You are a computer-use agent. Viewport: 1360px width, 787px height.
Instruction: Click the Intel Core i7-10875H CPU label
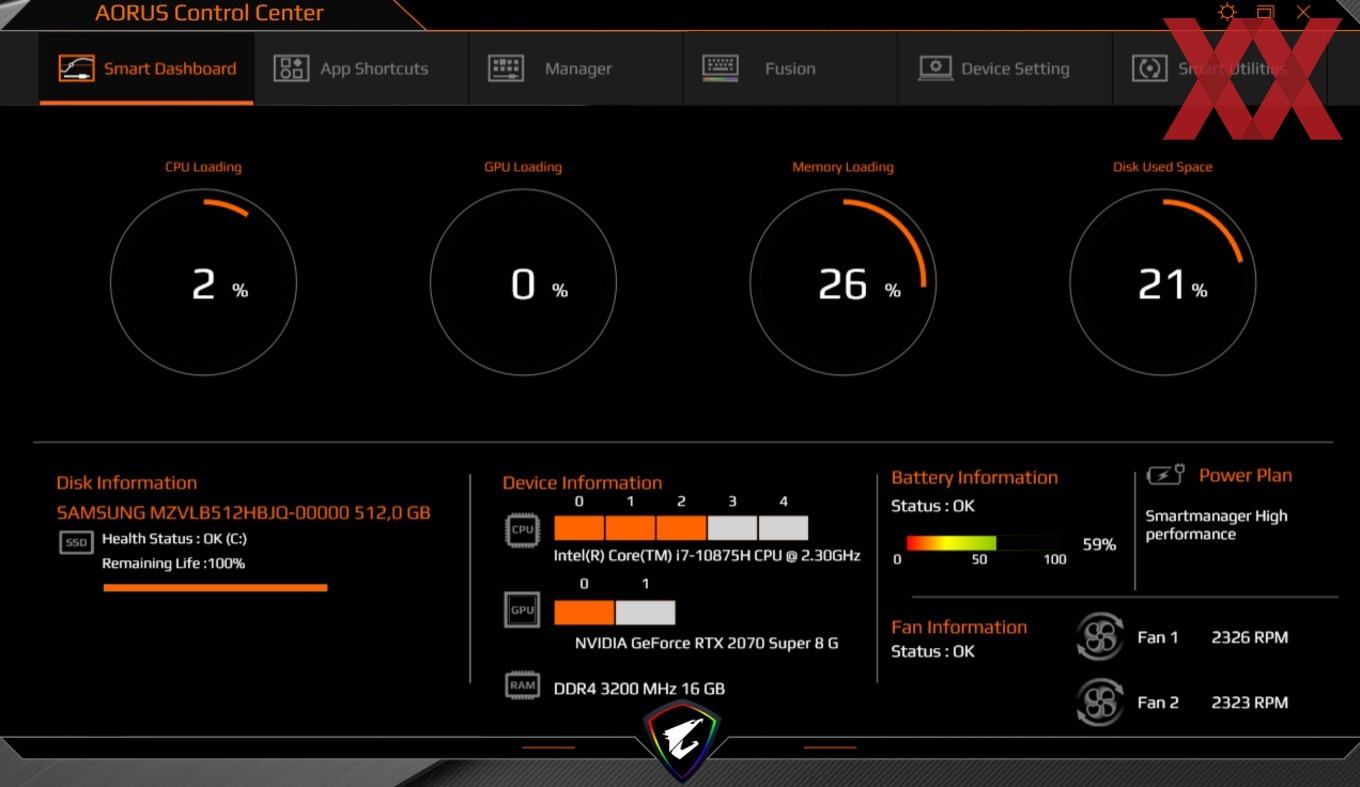tap(707, 555)
